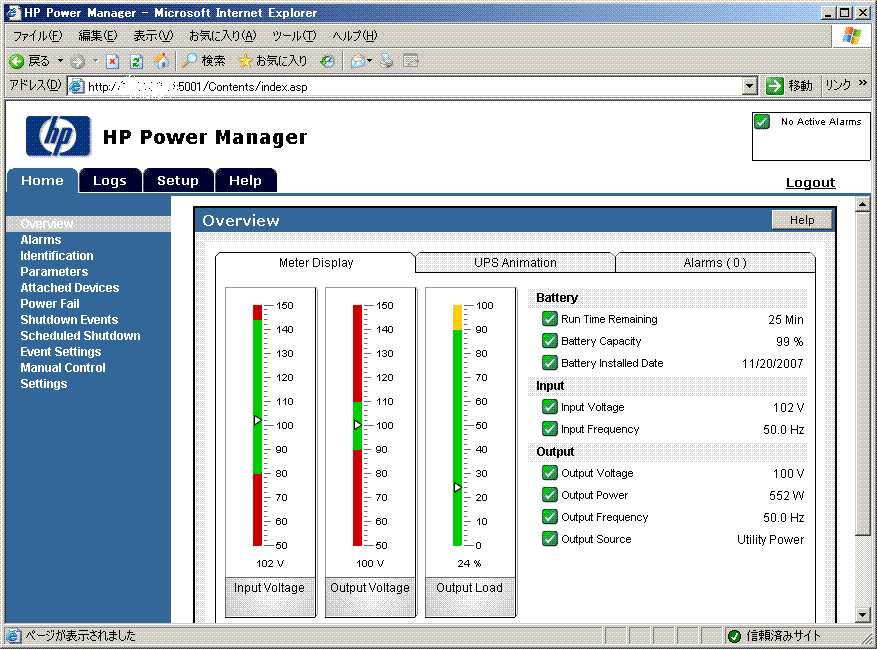Open the File (ファイル) menu

tap(37, 36)
